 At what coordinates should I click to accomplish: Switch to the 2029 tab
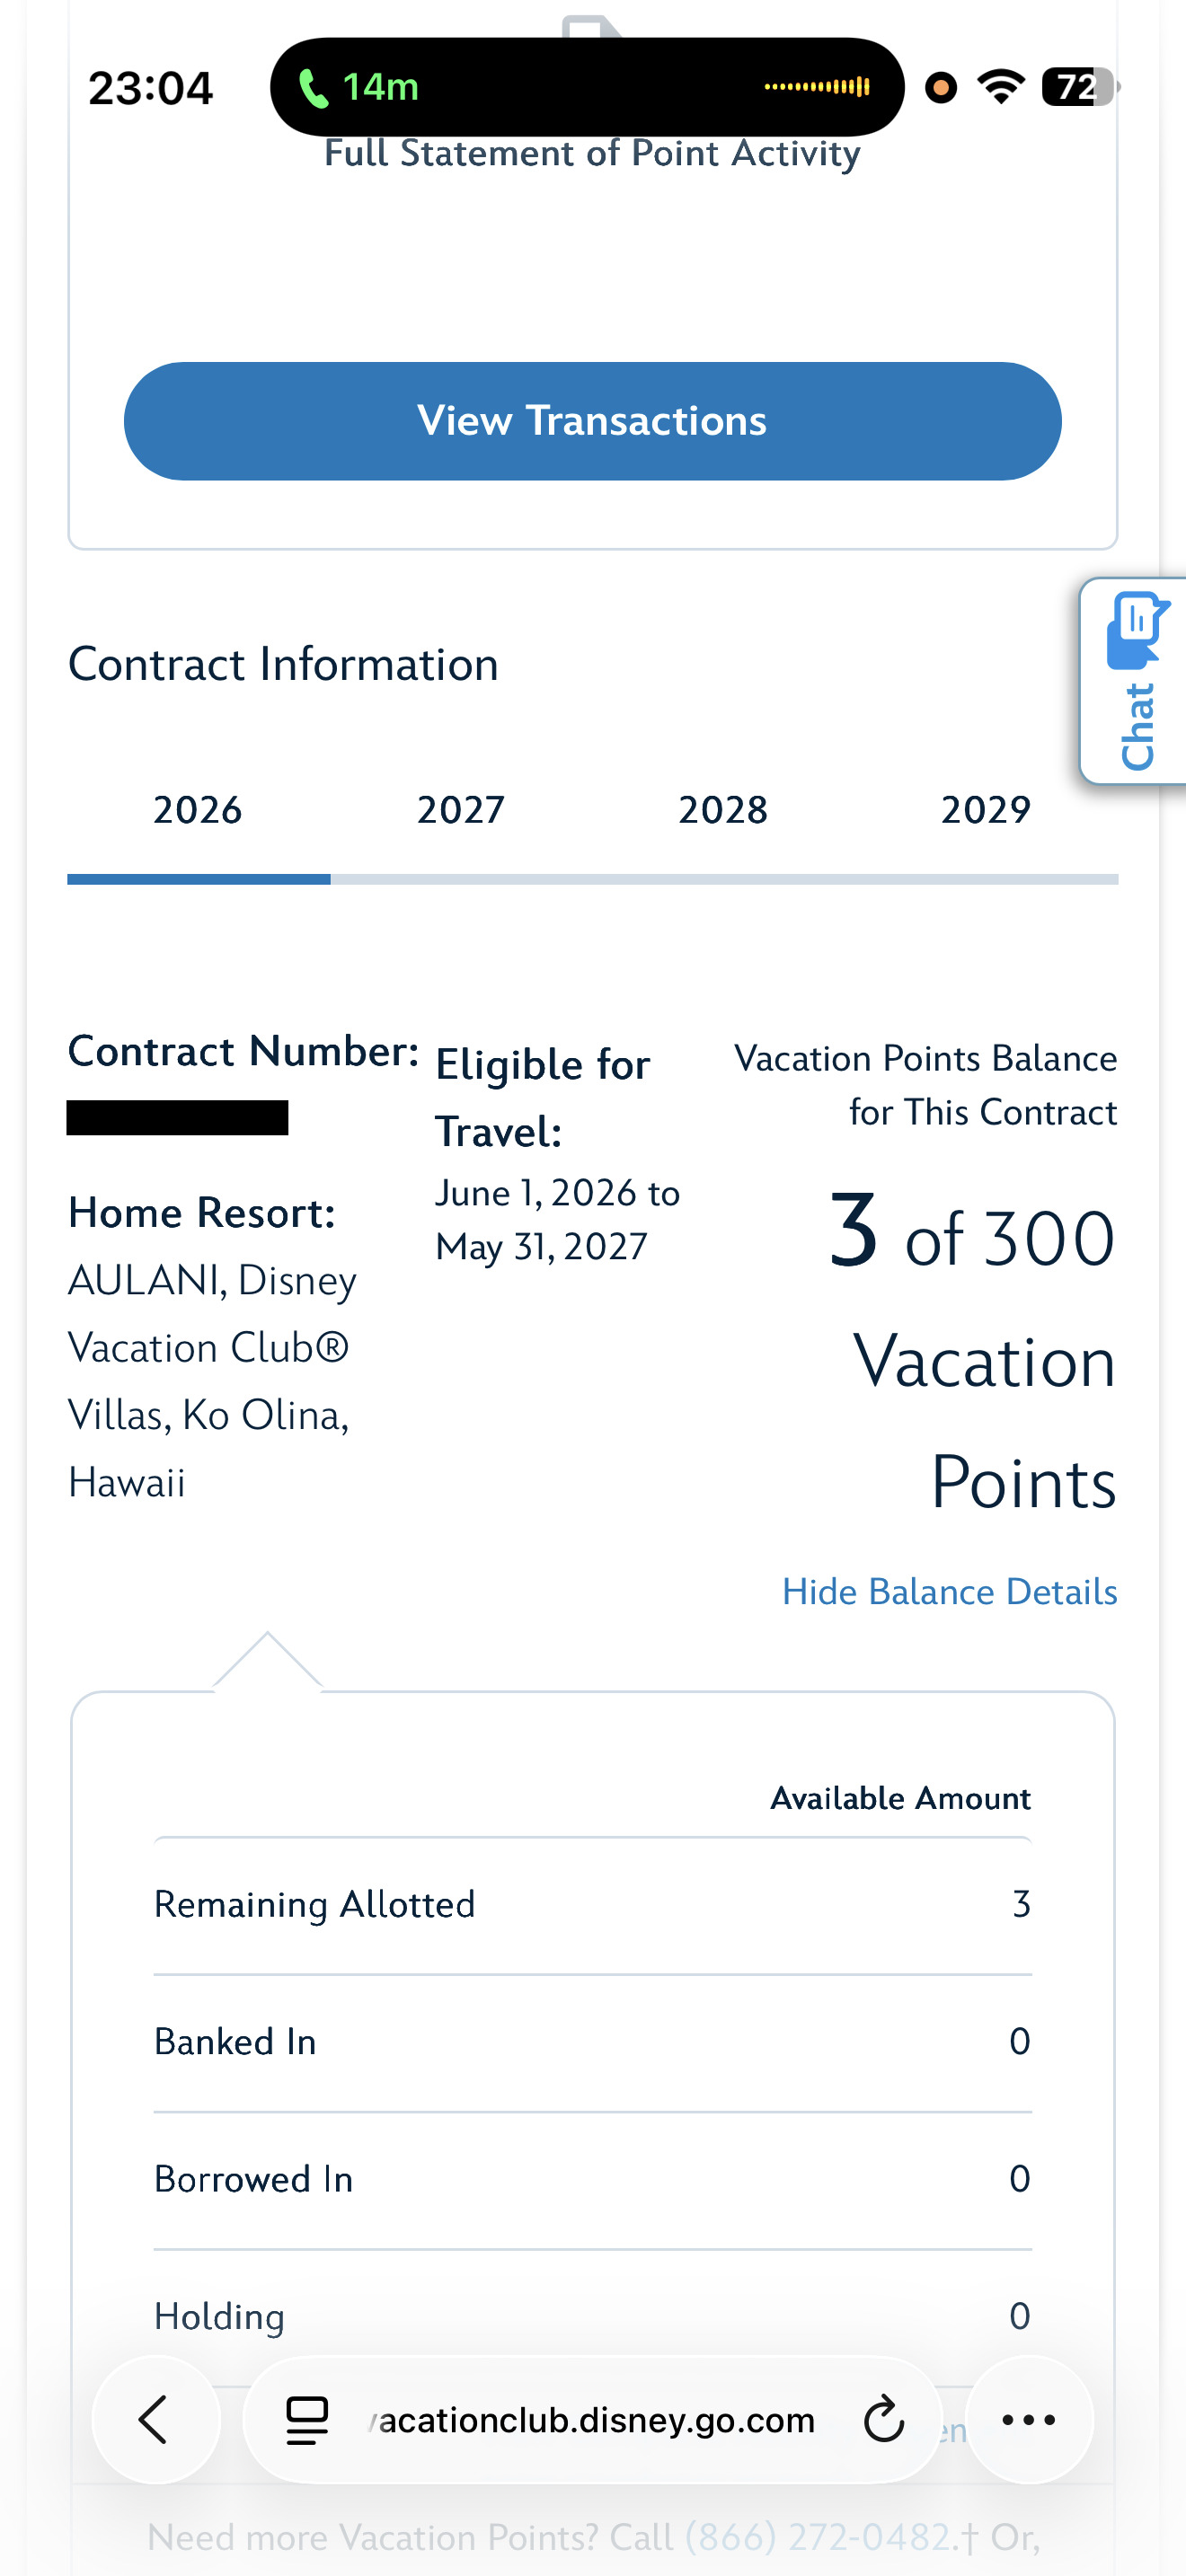[986, 810]
